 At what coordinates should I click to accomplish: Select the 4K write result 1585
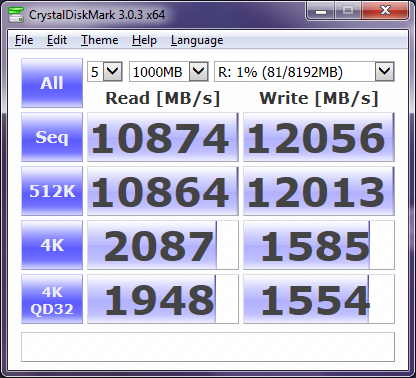[x=319, y=245]
